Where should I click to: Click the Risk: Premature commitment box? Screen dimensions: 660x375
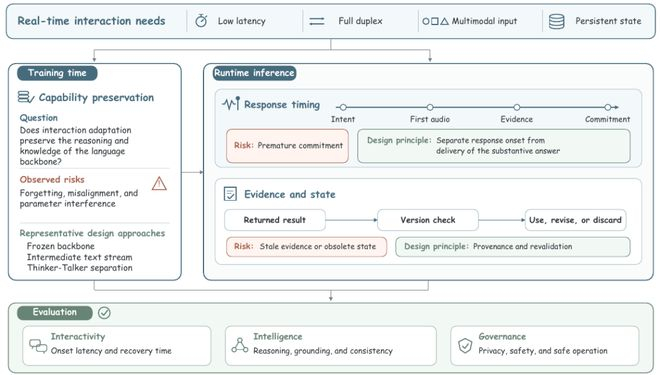tap(287, 146)
